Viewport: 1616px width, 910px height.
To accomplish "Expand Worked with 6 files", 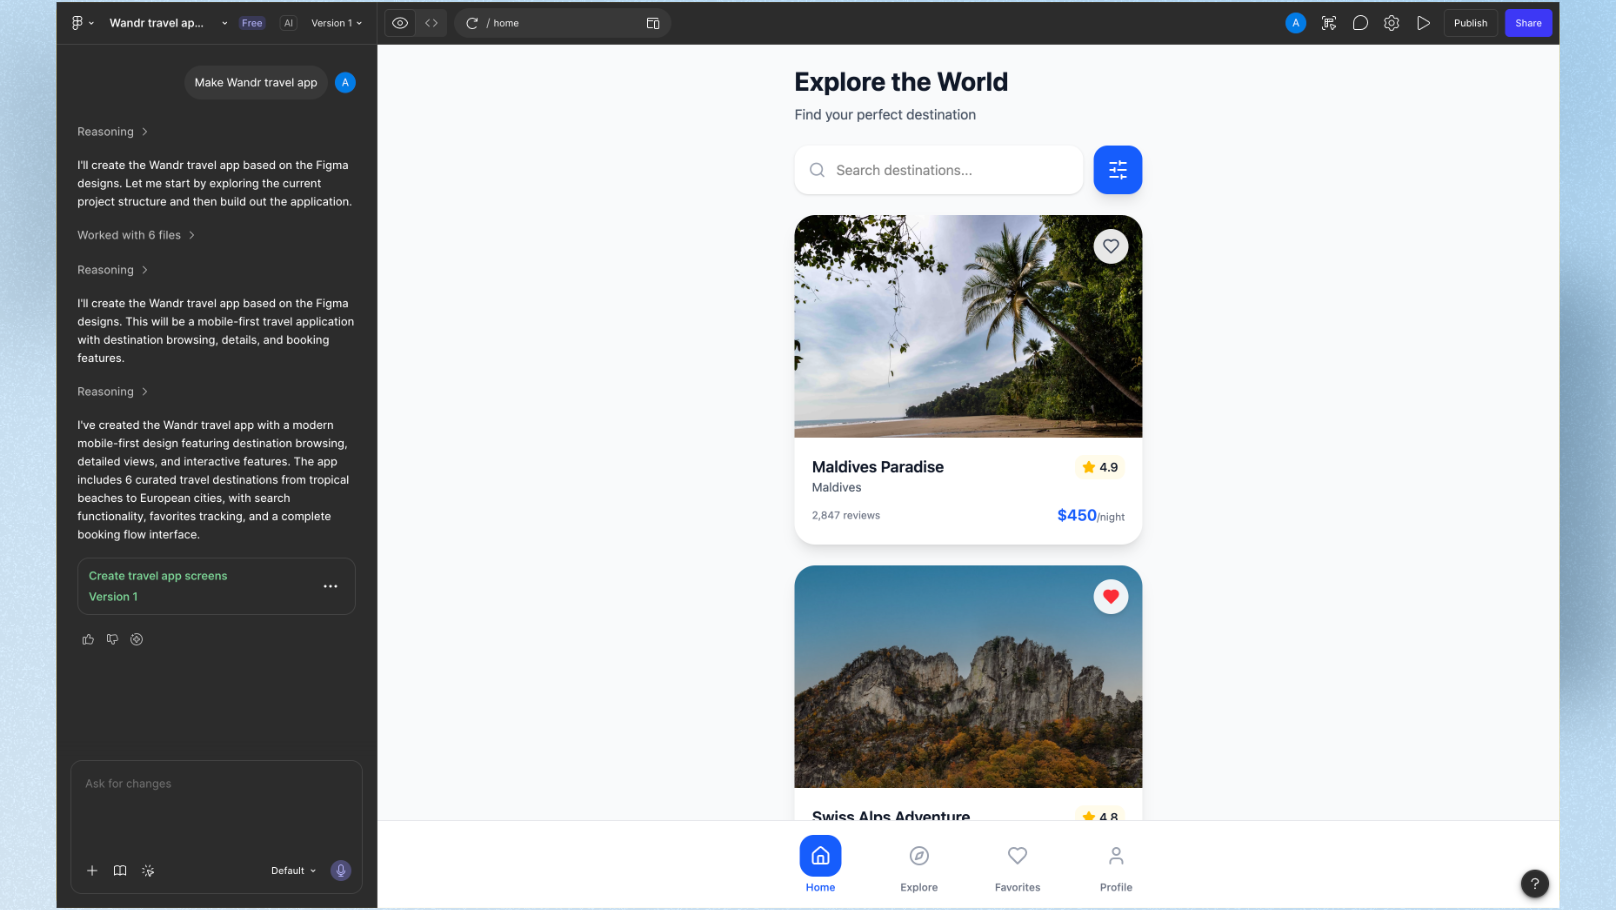I will pyautogui.click(x=135, y=234).
